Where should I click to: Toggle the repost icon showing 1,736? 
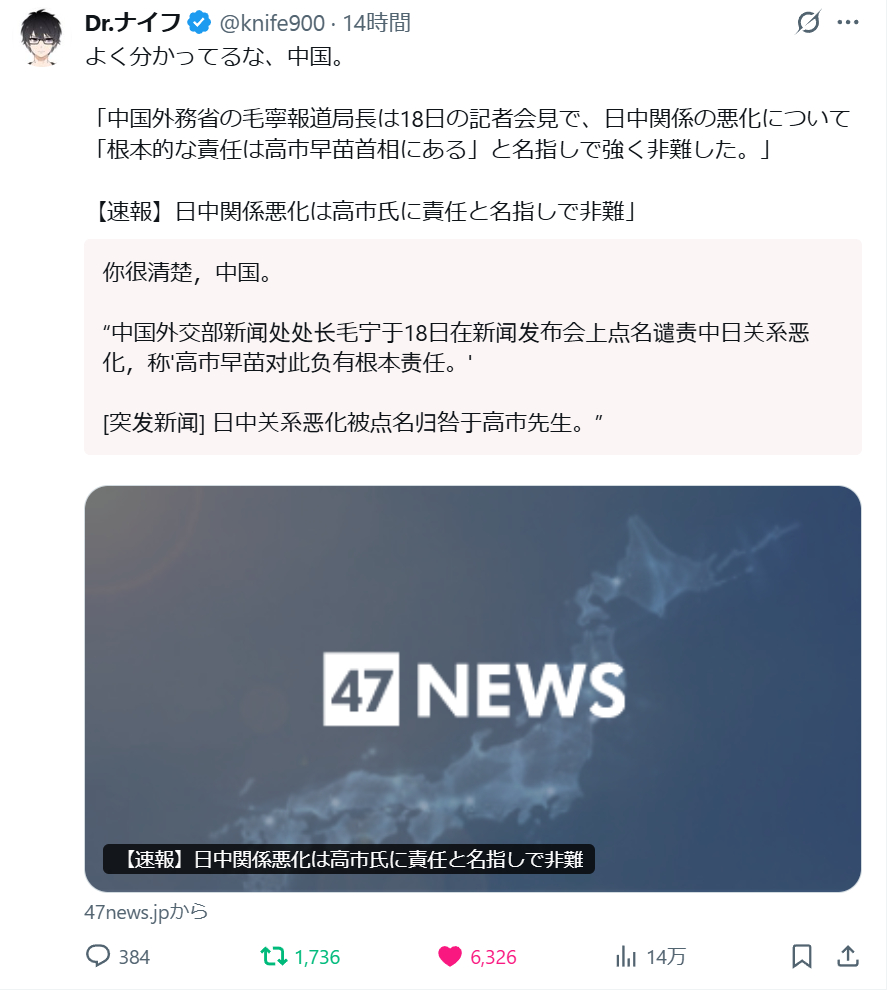tap(273, 956)
